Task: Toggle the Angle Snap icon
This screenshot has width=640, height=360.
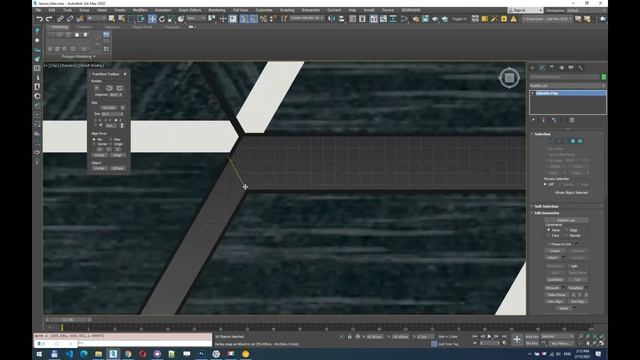Action: click(253, 19)
